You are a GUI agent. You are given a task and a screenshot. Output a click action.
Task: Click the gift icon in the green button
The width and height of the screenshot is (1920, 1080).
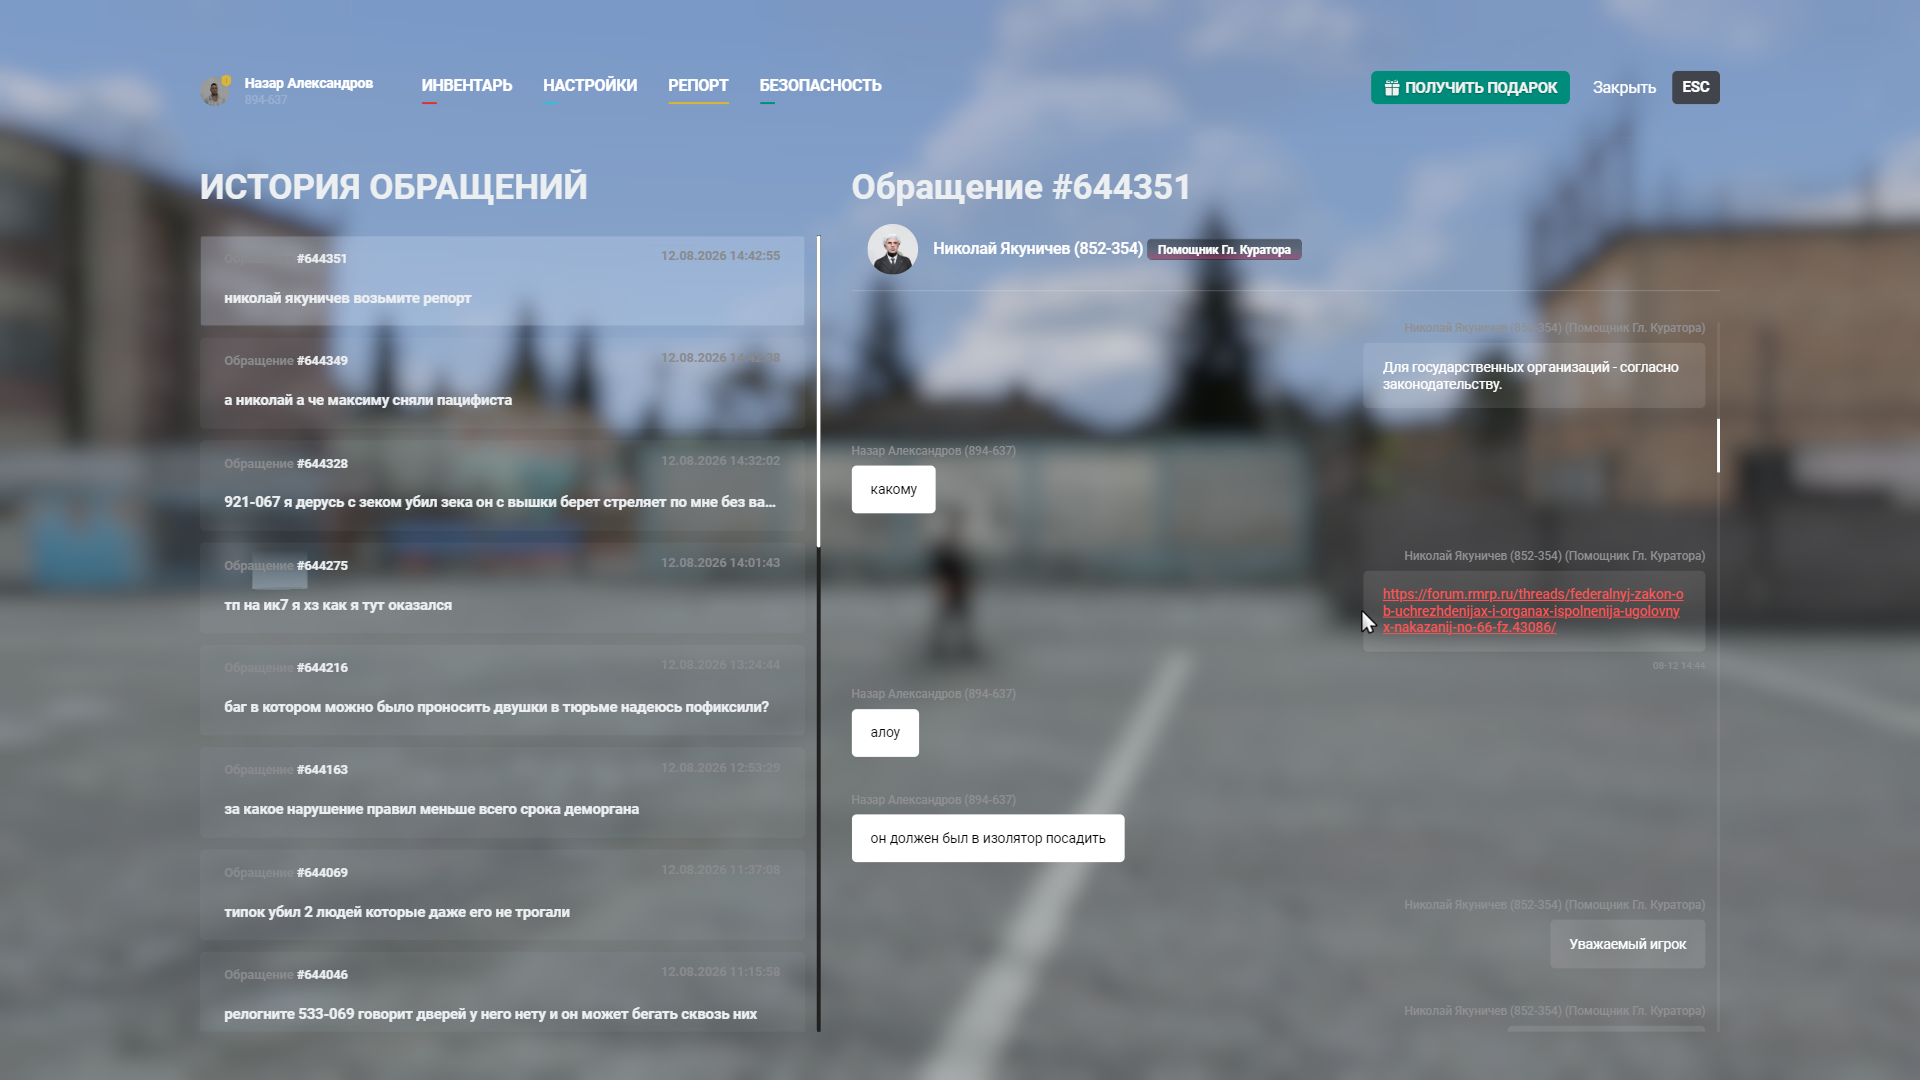(1391, 88)
